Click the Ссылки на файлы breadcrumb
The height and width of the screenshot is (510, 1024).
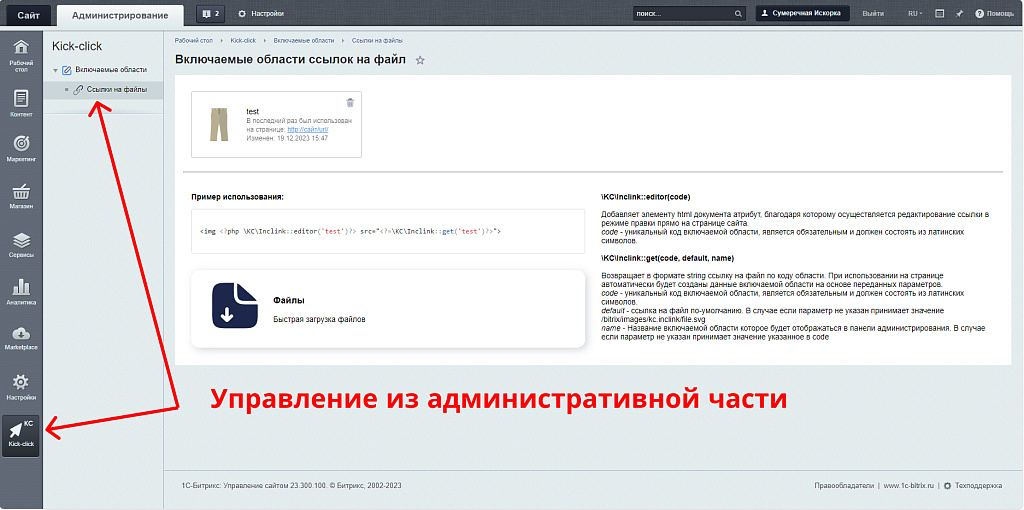coord(377,40)
